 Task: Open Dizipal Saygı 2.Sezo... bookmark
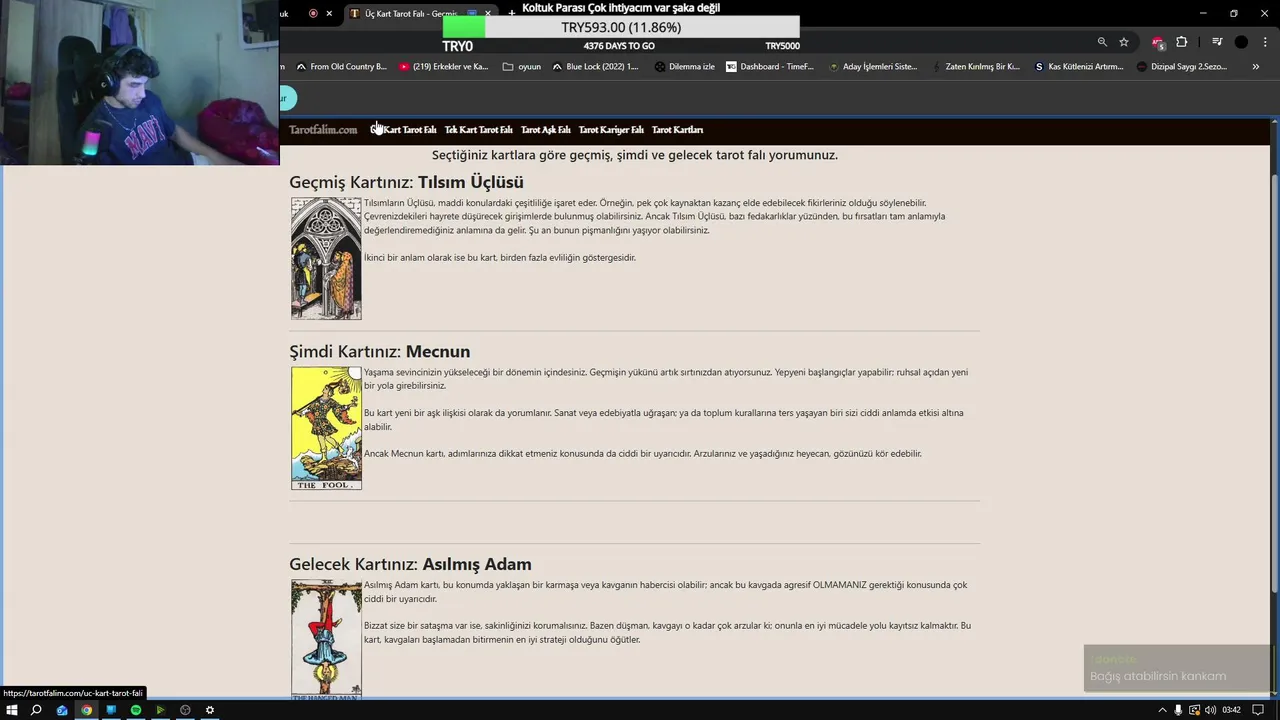[x=1181, y=67]
